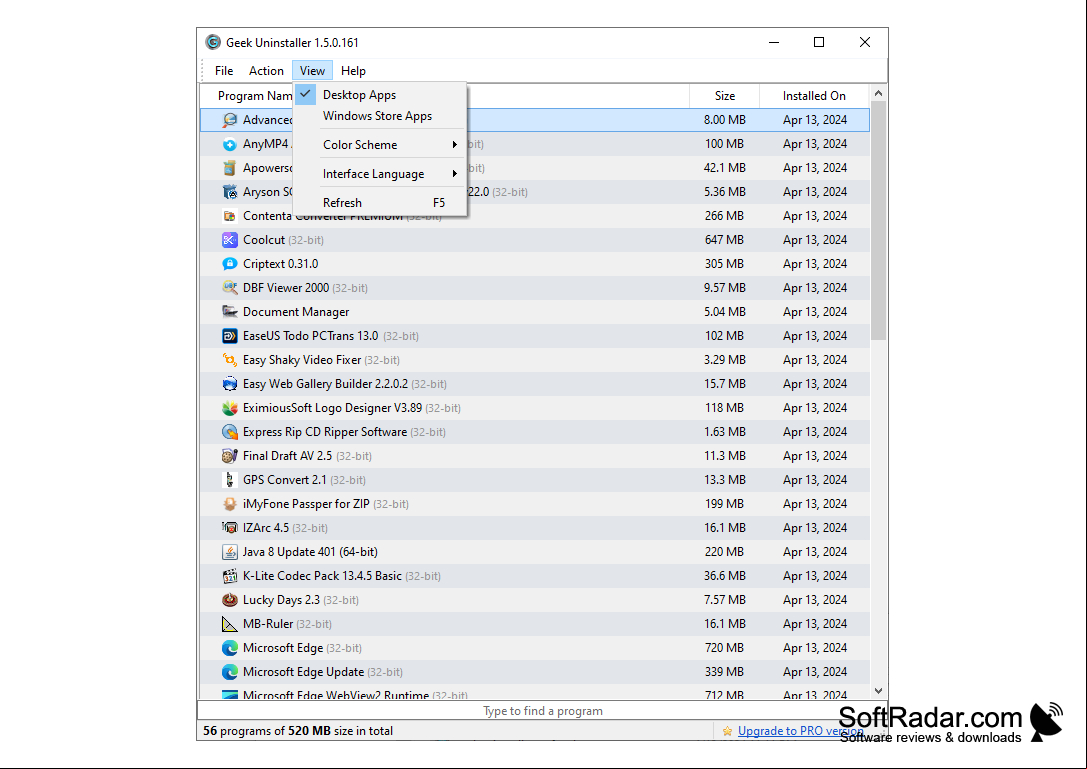
Task: Click the GPS Convert 2.1 icon
Action: point(229,480)
